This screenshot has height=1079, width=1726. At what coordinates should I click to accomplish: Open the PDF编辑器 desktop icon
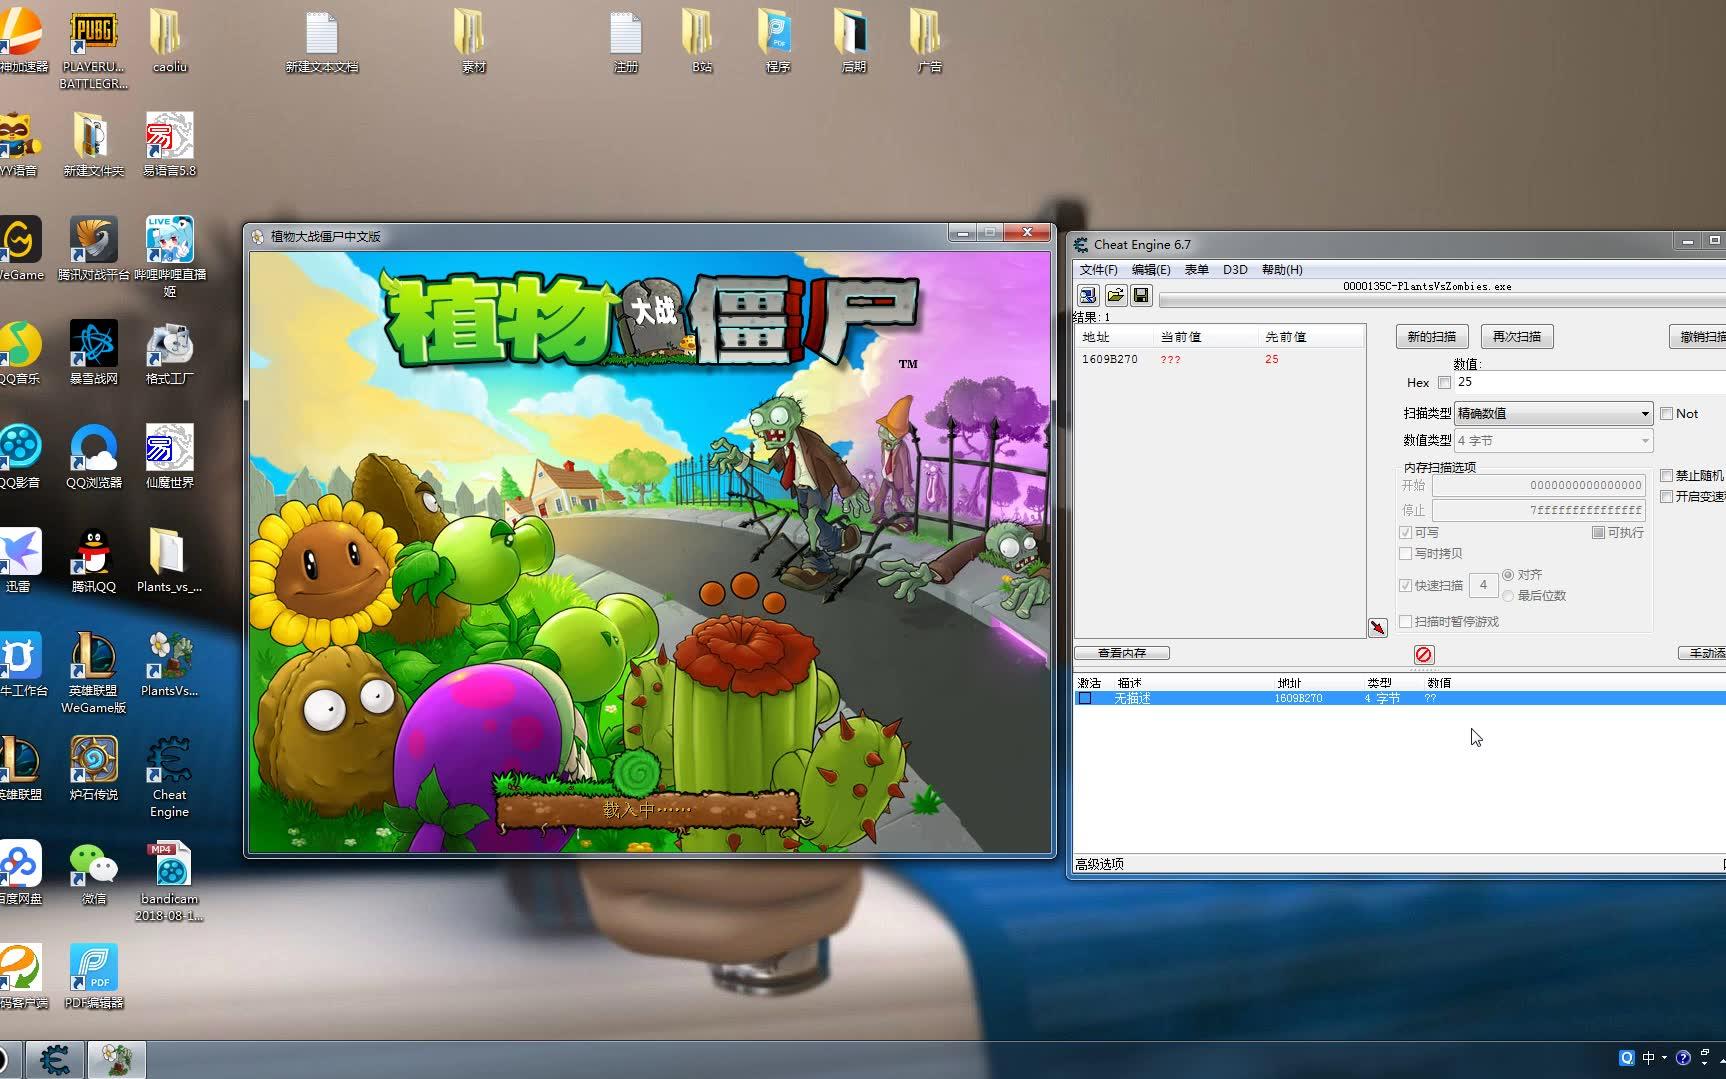point(93,977)
